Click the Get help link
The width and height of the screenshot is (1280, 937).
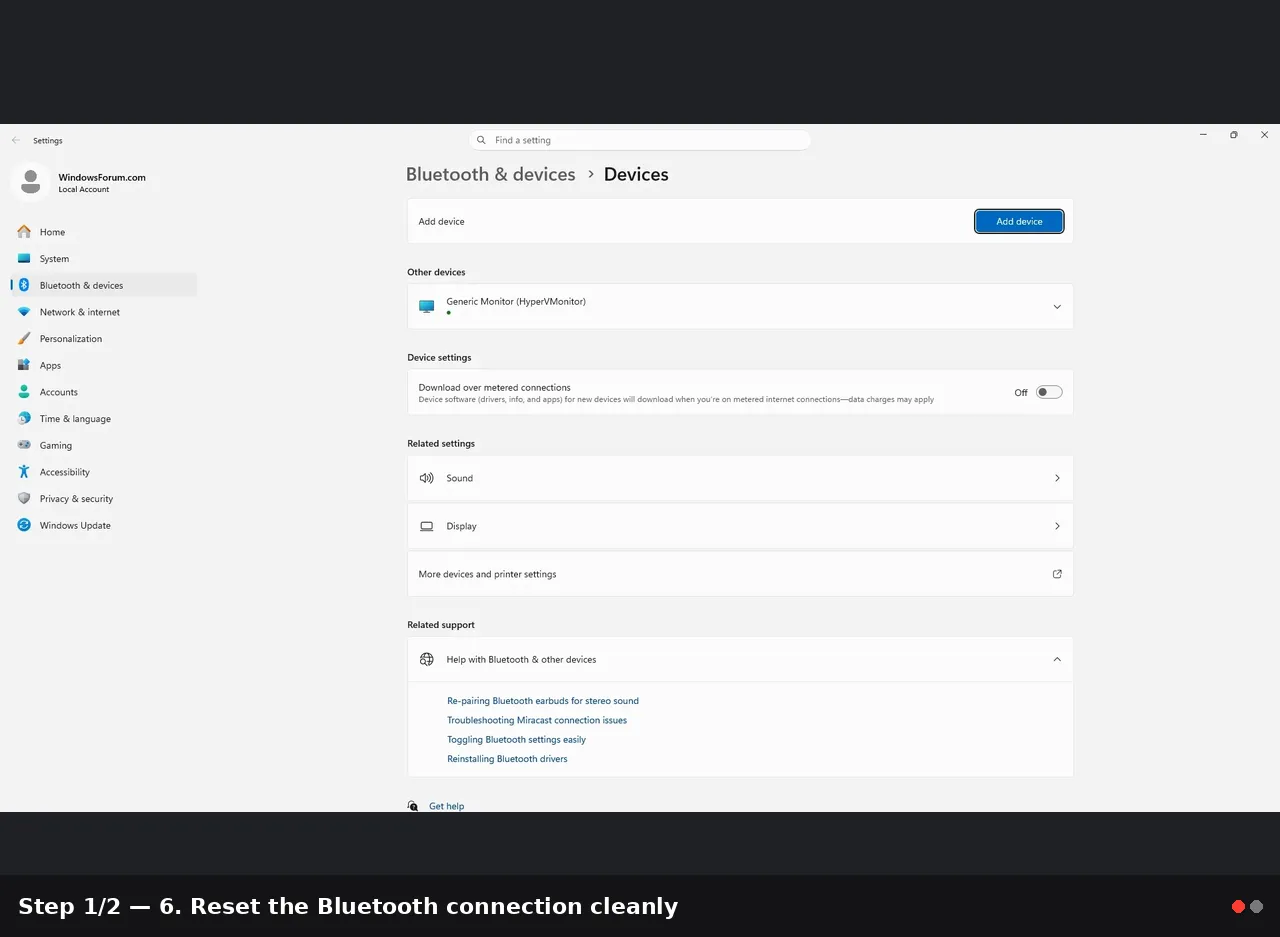coord(446,806)
